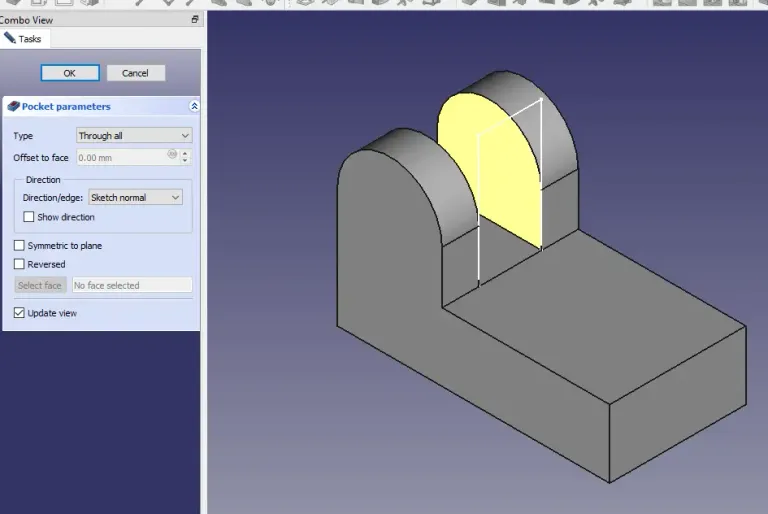Tick the Symmetric to plane checkbox

click(x=19, y=246)
